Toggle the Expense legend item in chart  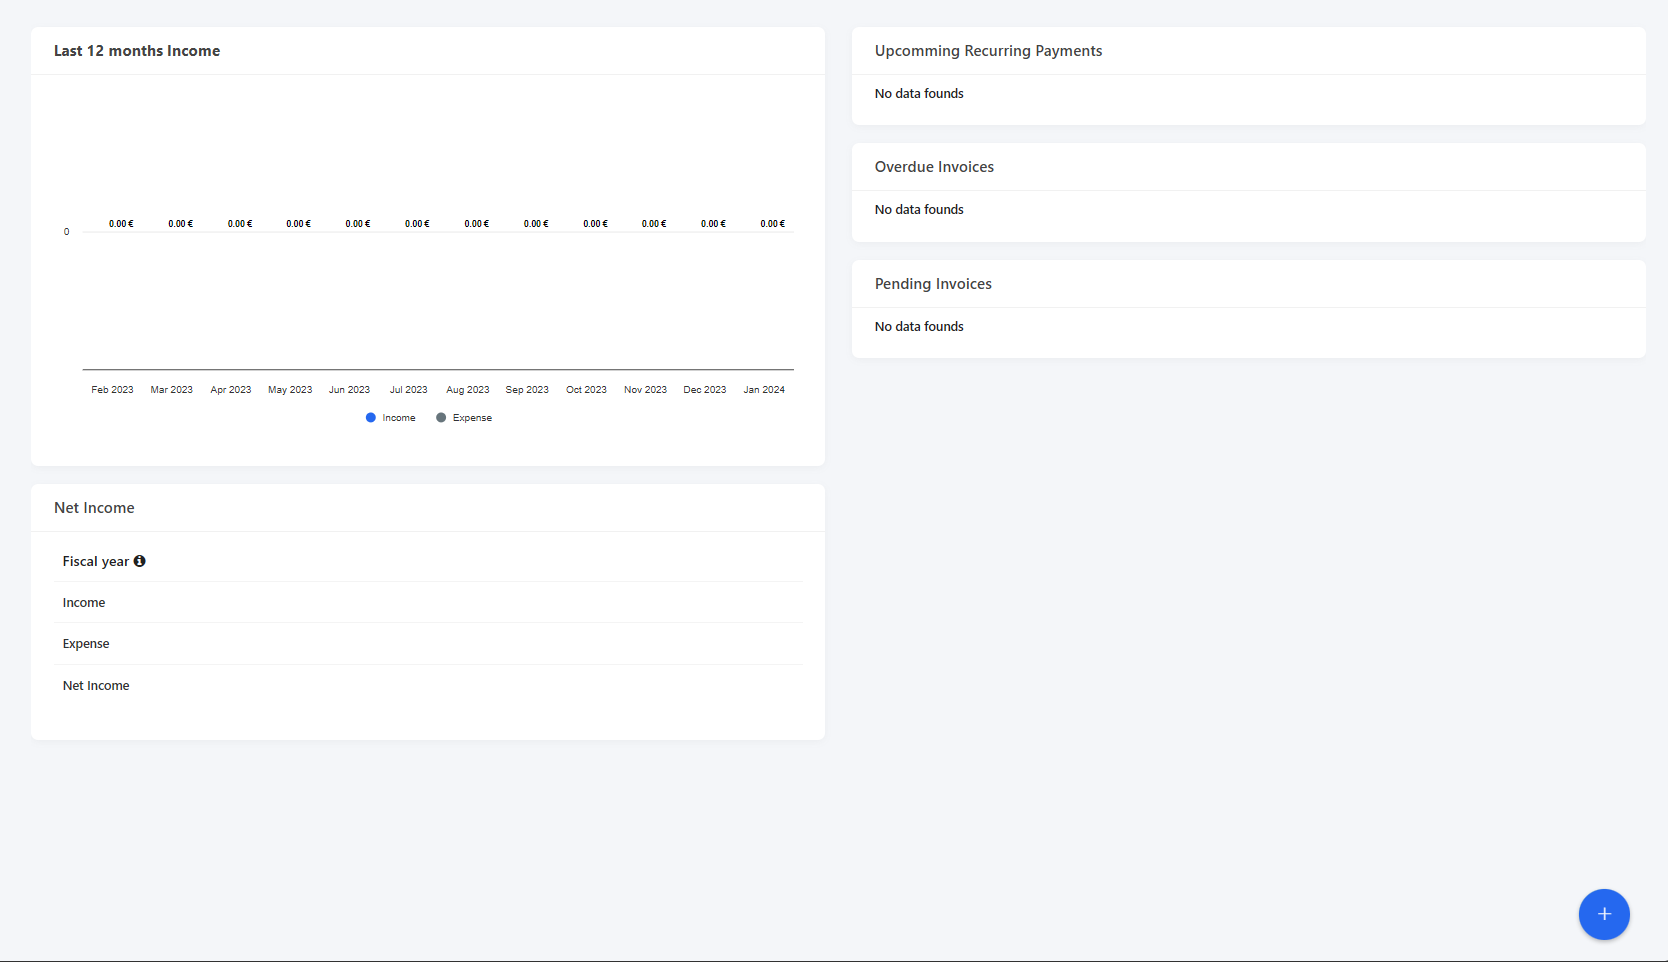(x=464, y=418)
